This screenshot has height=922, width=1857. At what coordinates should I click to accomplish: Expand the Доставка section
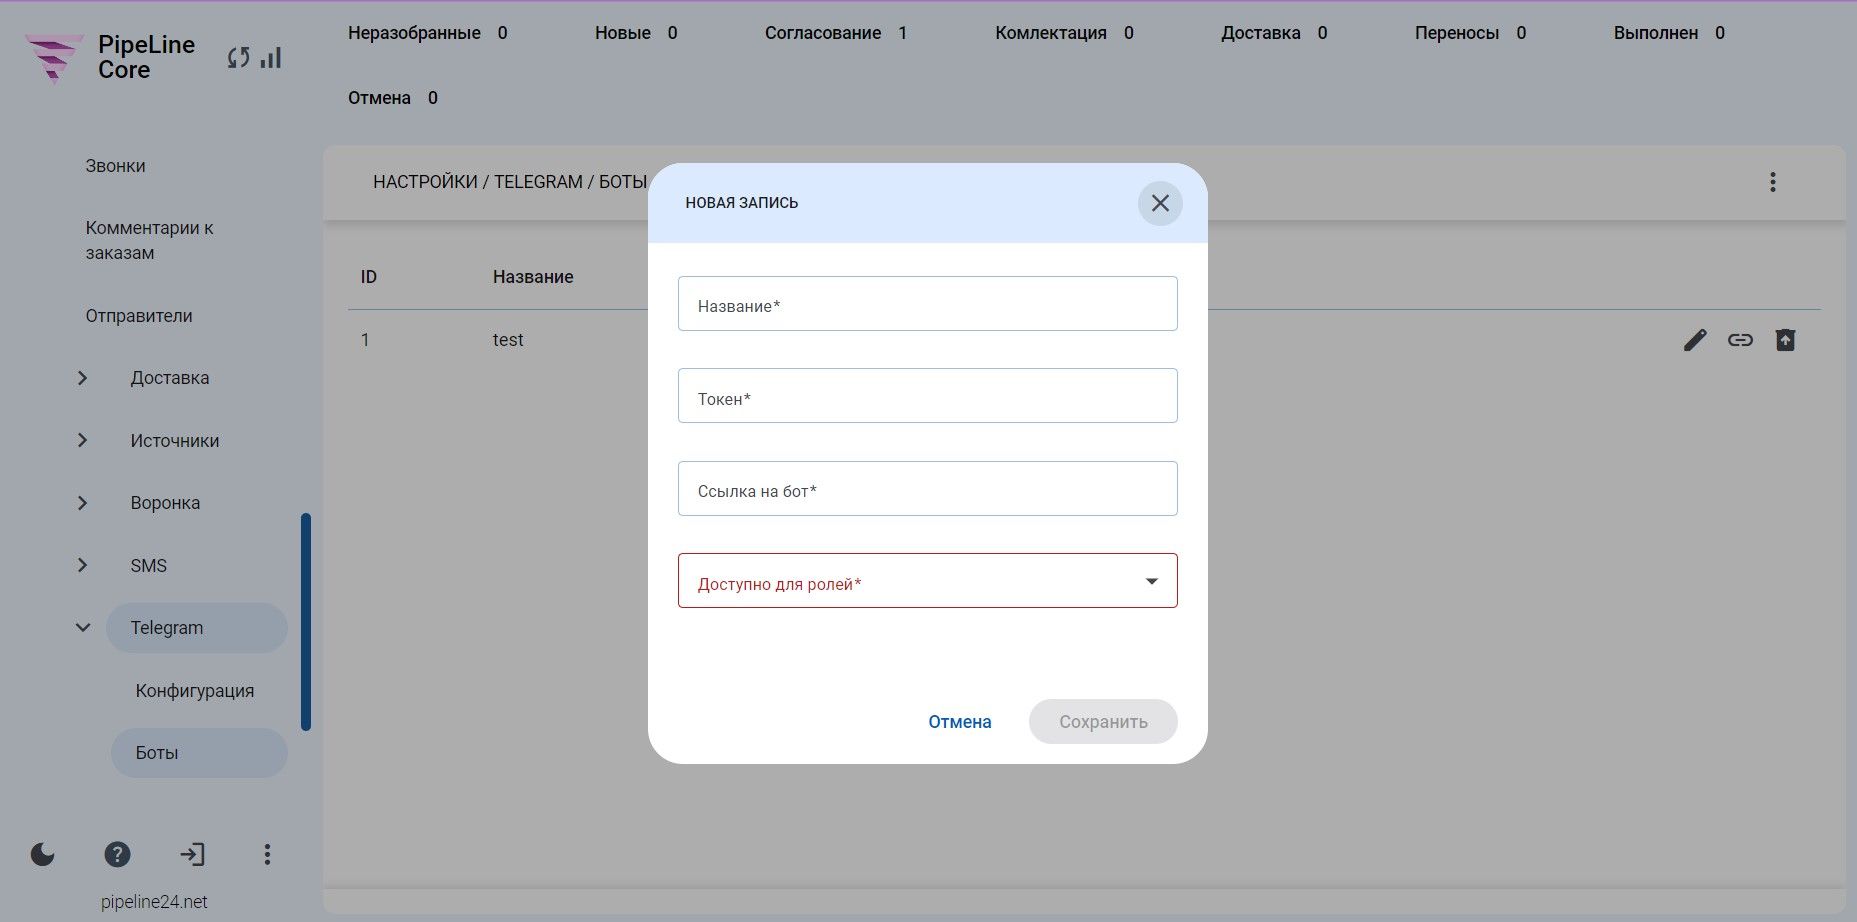83,378
